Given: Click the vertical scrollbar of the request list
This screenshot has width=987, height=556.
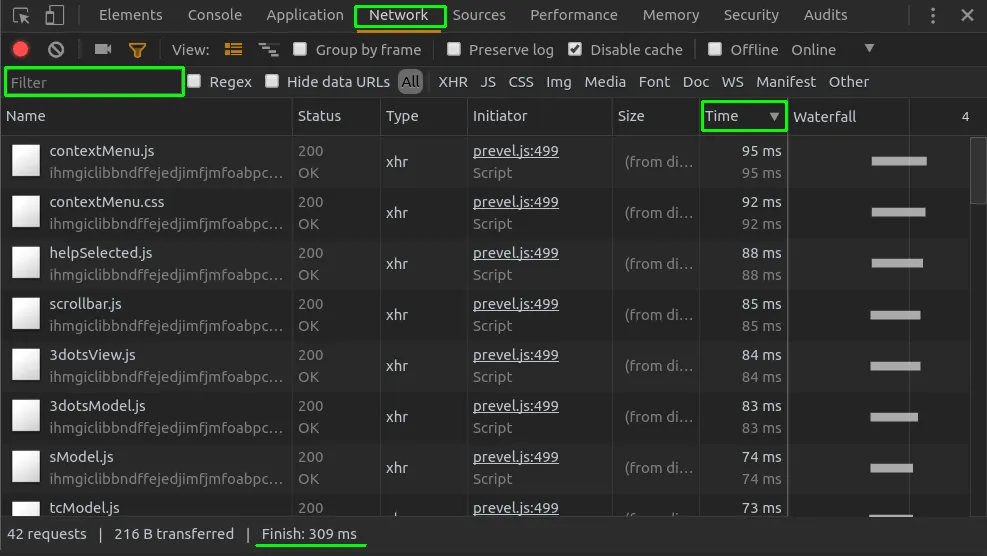Looking at the screenshot, I should click(x=978, y=171).
